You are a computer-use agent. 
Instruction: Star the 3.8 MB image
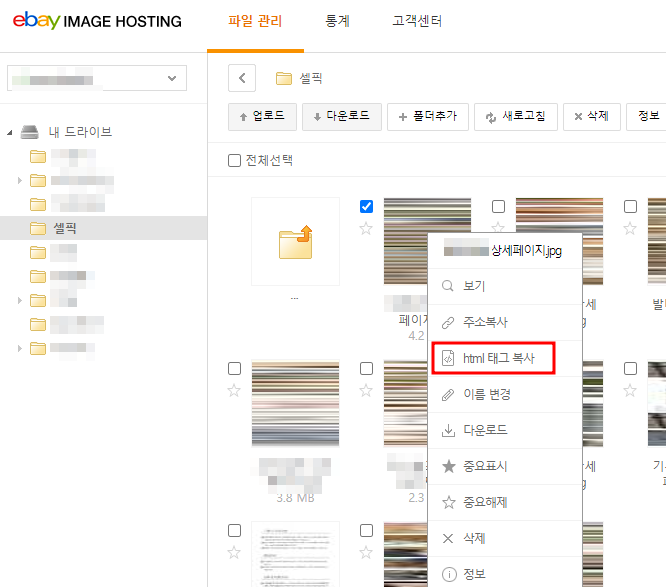(234, 390)
